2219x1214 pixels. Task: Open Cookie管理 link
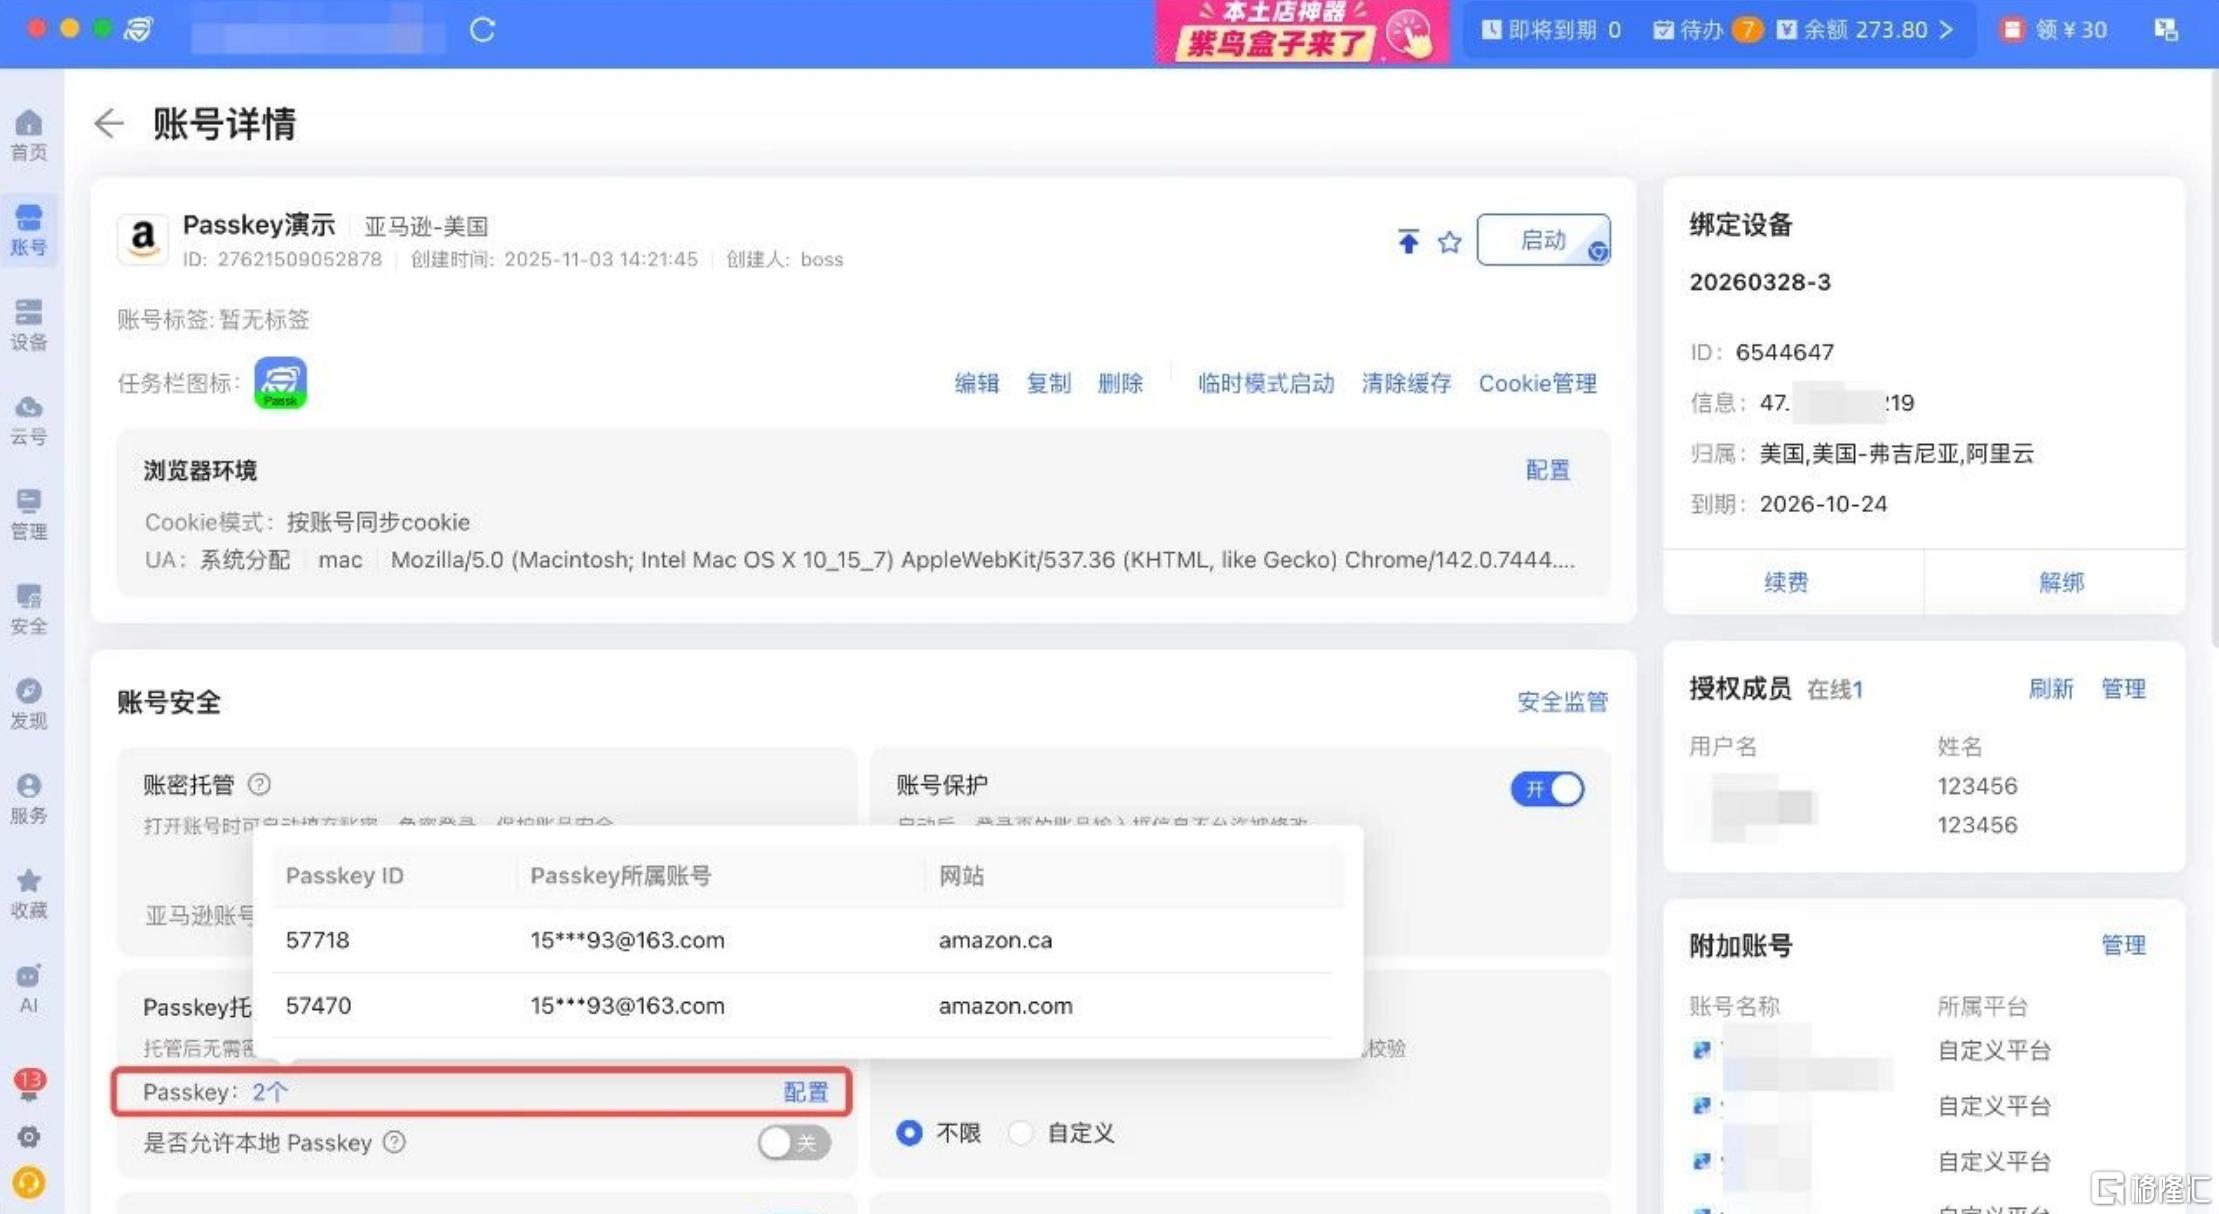tap(1538, 383)
